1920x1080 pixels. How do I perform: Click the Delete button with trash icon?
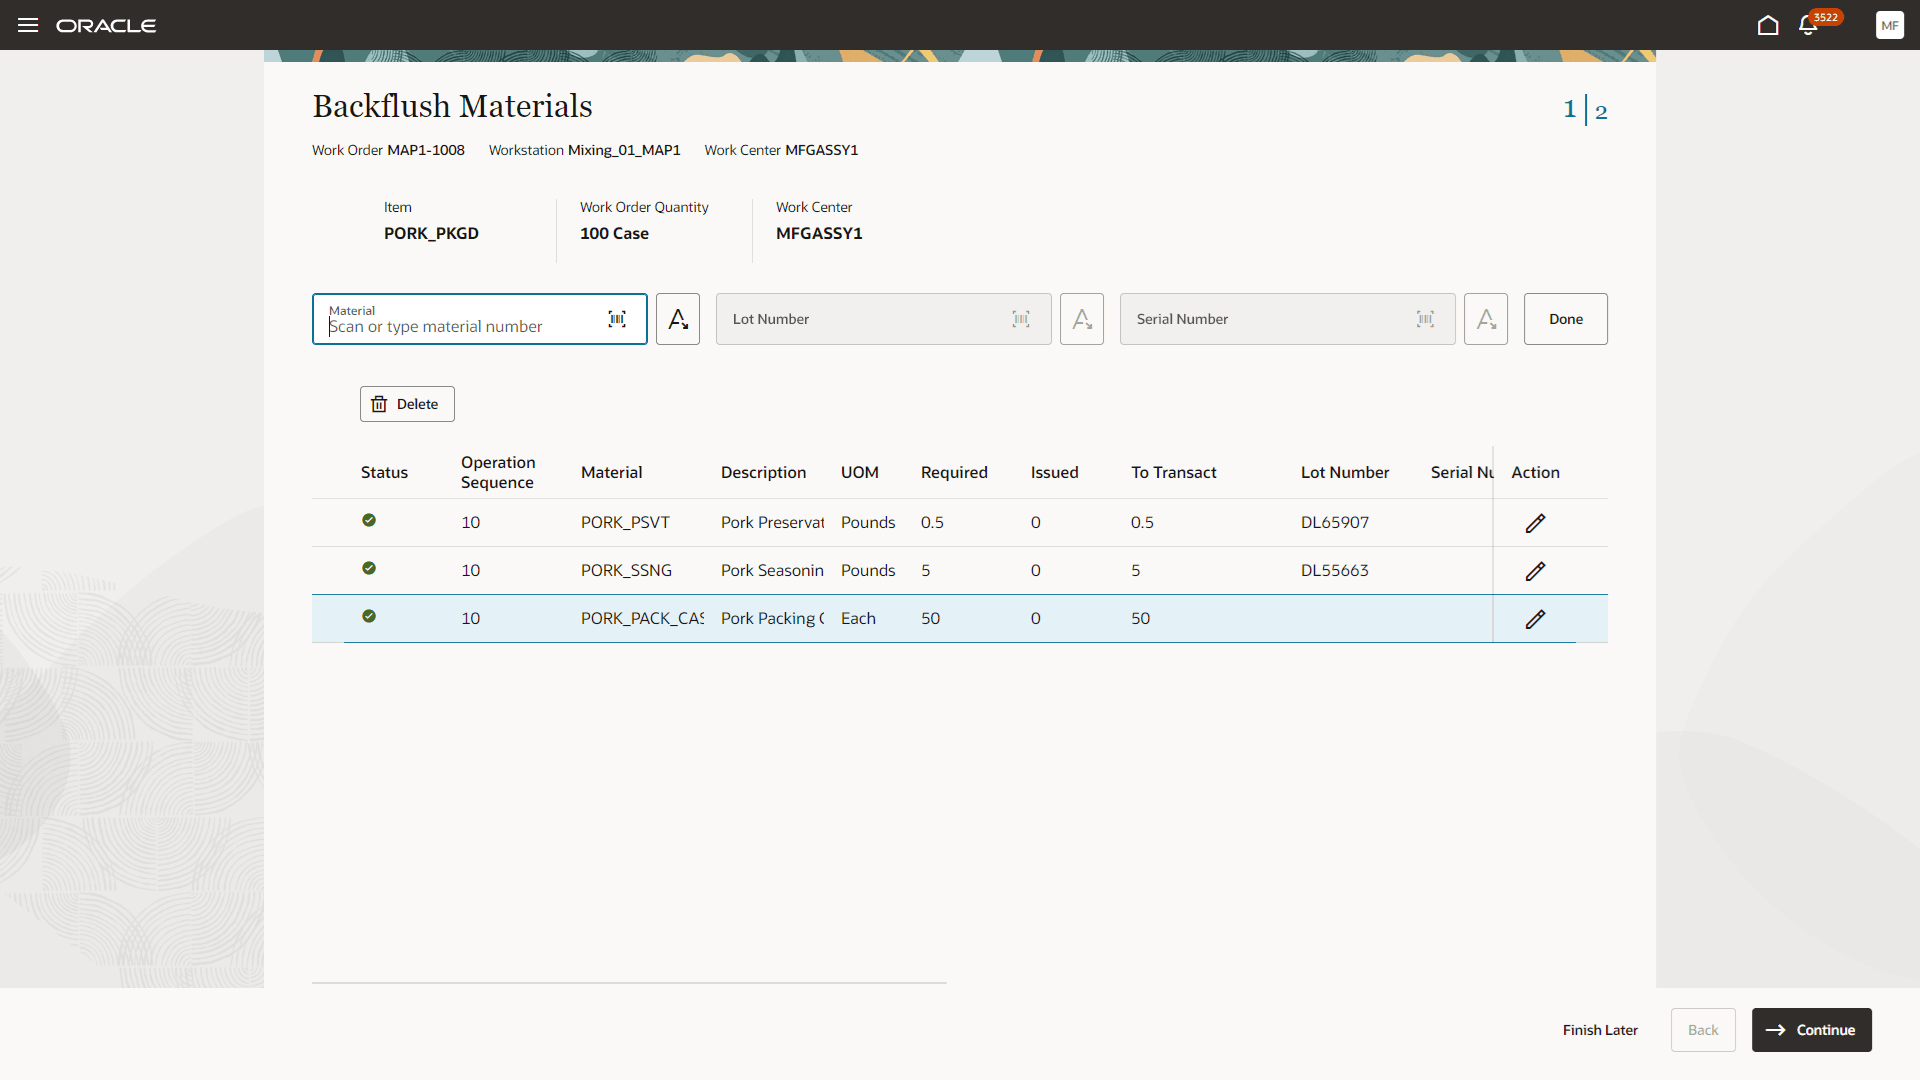407,404
